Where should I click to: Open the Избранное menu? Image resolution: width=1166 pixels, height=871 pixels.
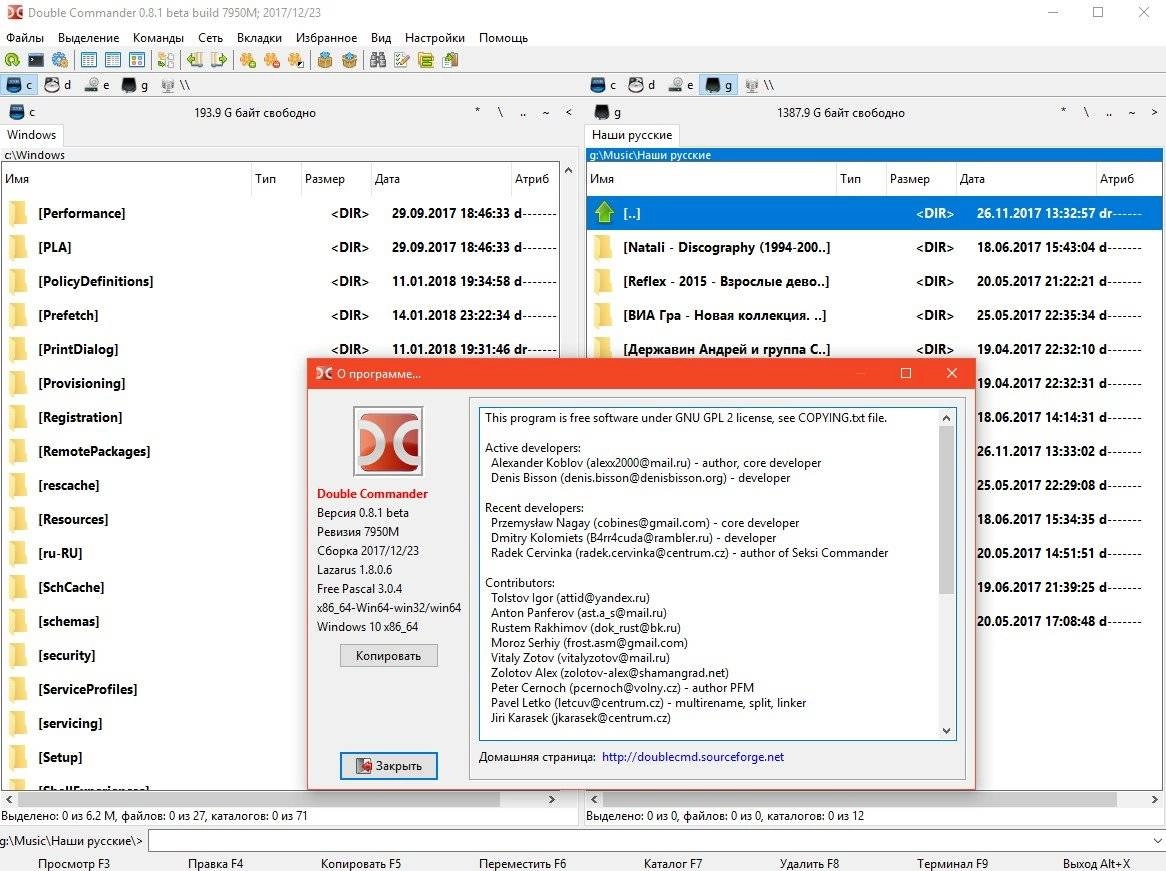pos(326,37)
